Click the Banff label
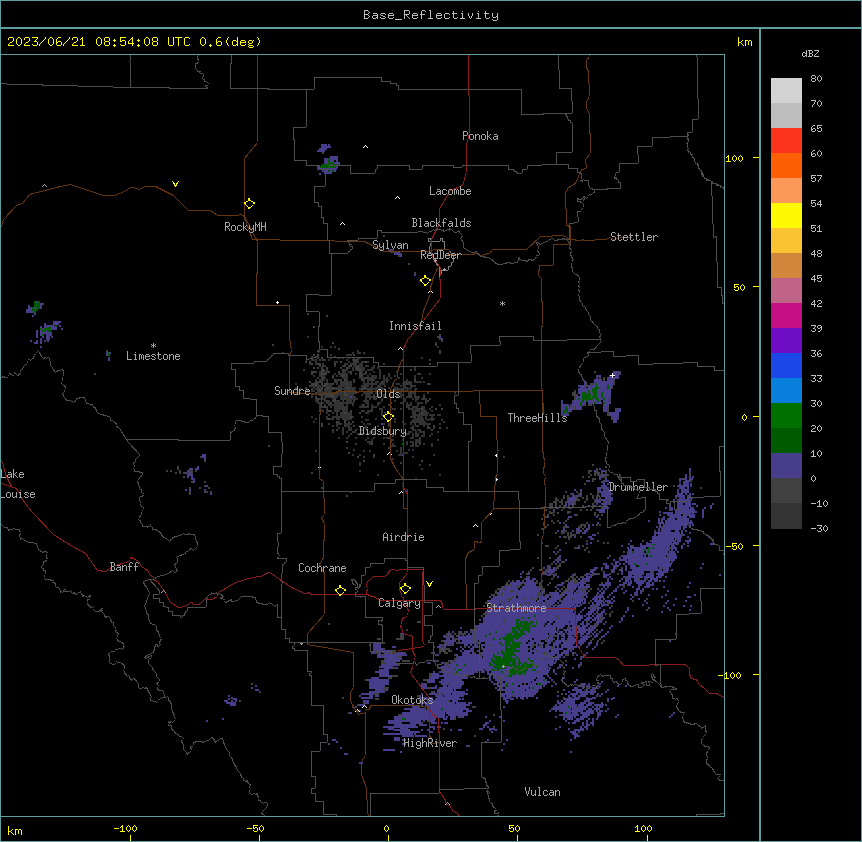The image size is (862, 842). coord(124,567)
